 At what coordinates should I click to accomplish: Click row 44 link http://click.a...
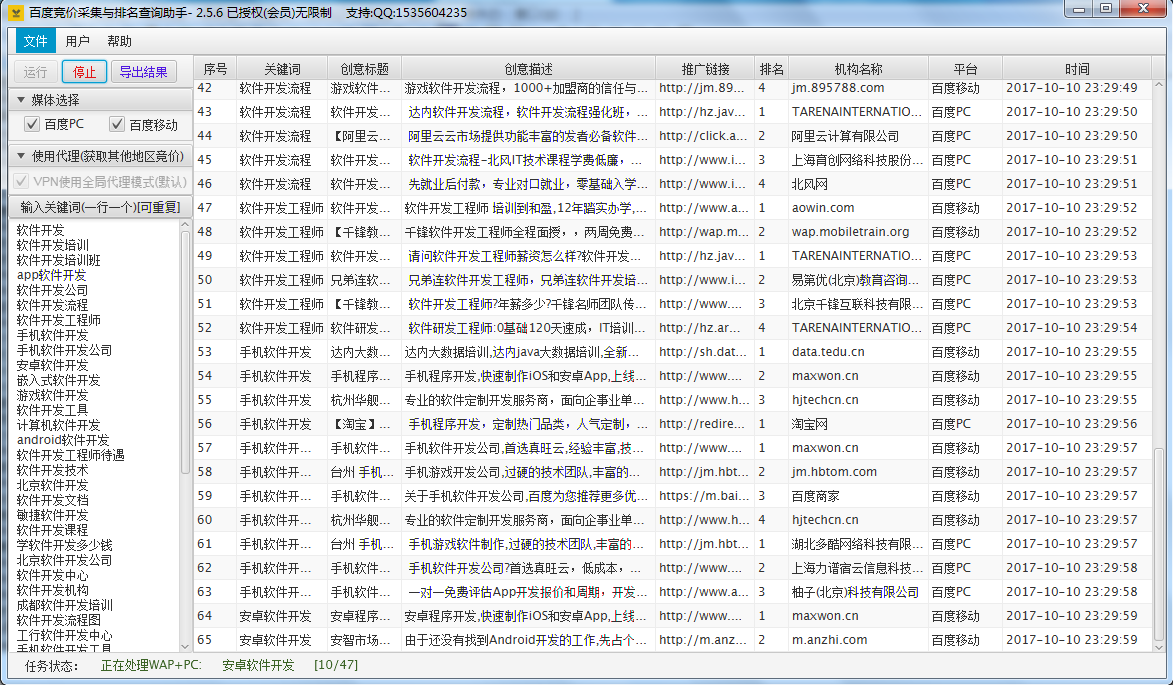click(x=703, y=136)
